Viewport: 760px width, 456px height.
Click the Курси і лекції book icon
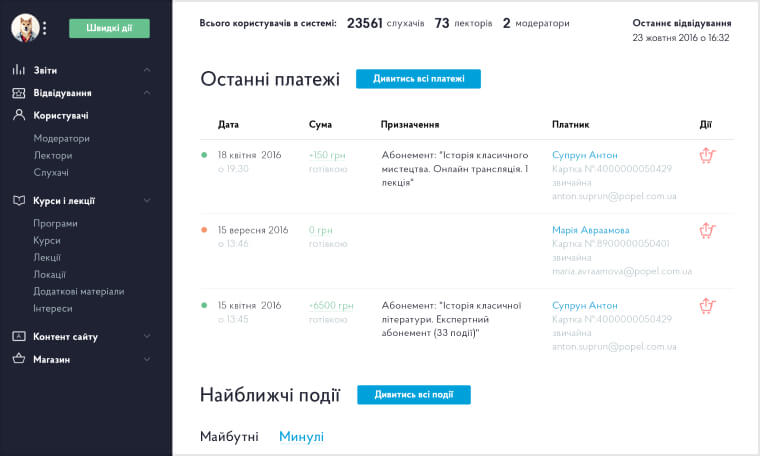pyautogui.click(x=18, y=200)
